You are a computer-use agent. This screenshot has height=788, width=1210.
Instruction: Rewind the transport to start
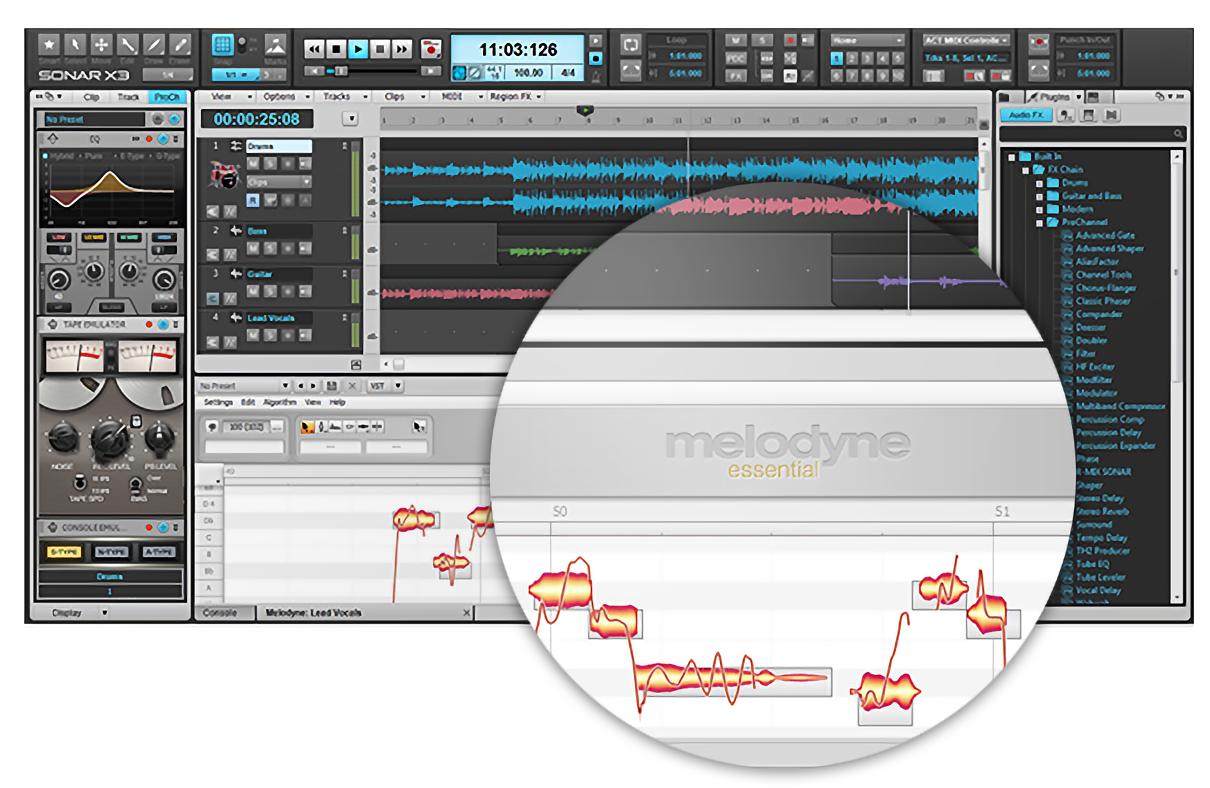pos(314,48)
